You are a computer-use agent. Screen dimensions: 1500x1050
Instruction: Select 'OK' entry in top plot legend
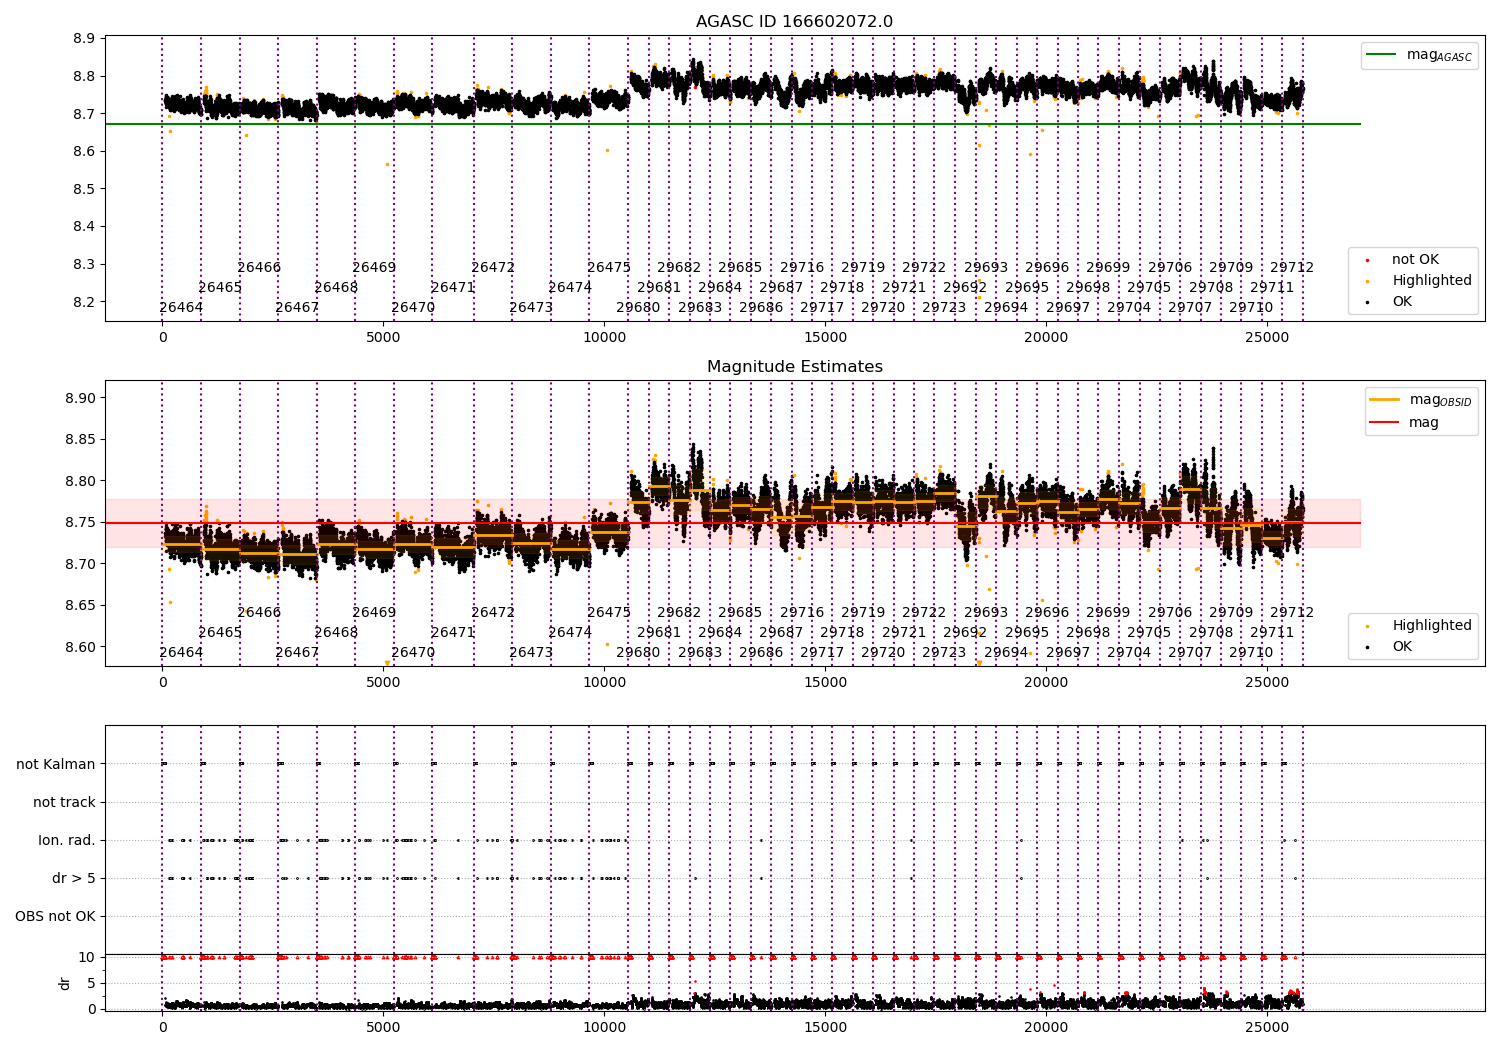click(1402, 302)
